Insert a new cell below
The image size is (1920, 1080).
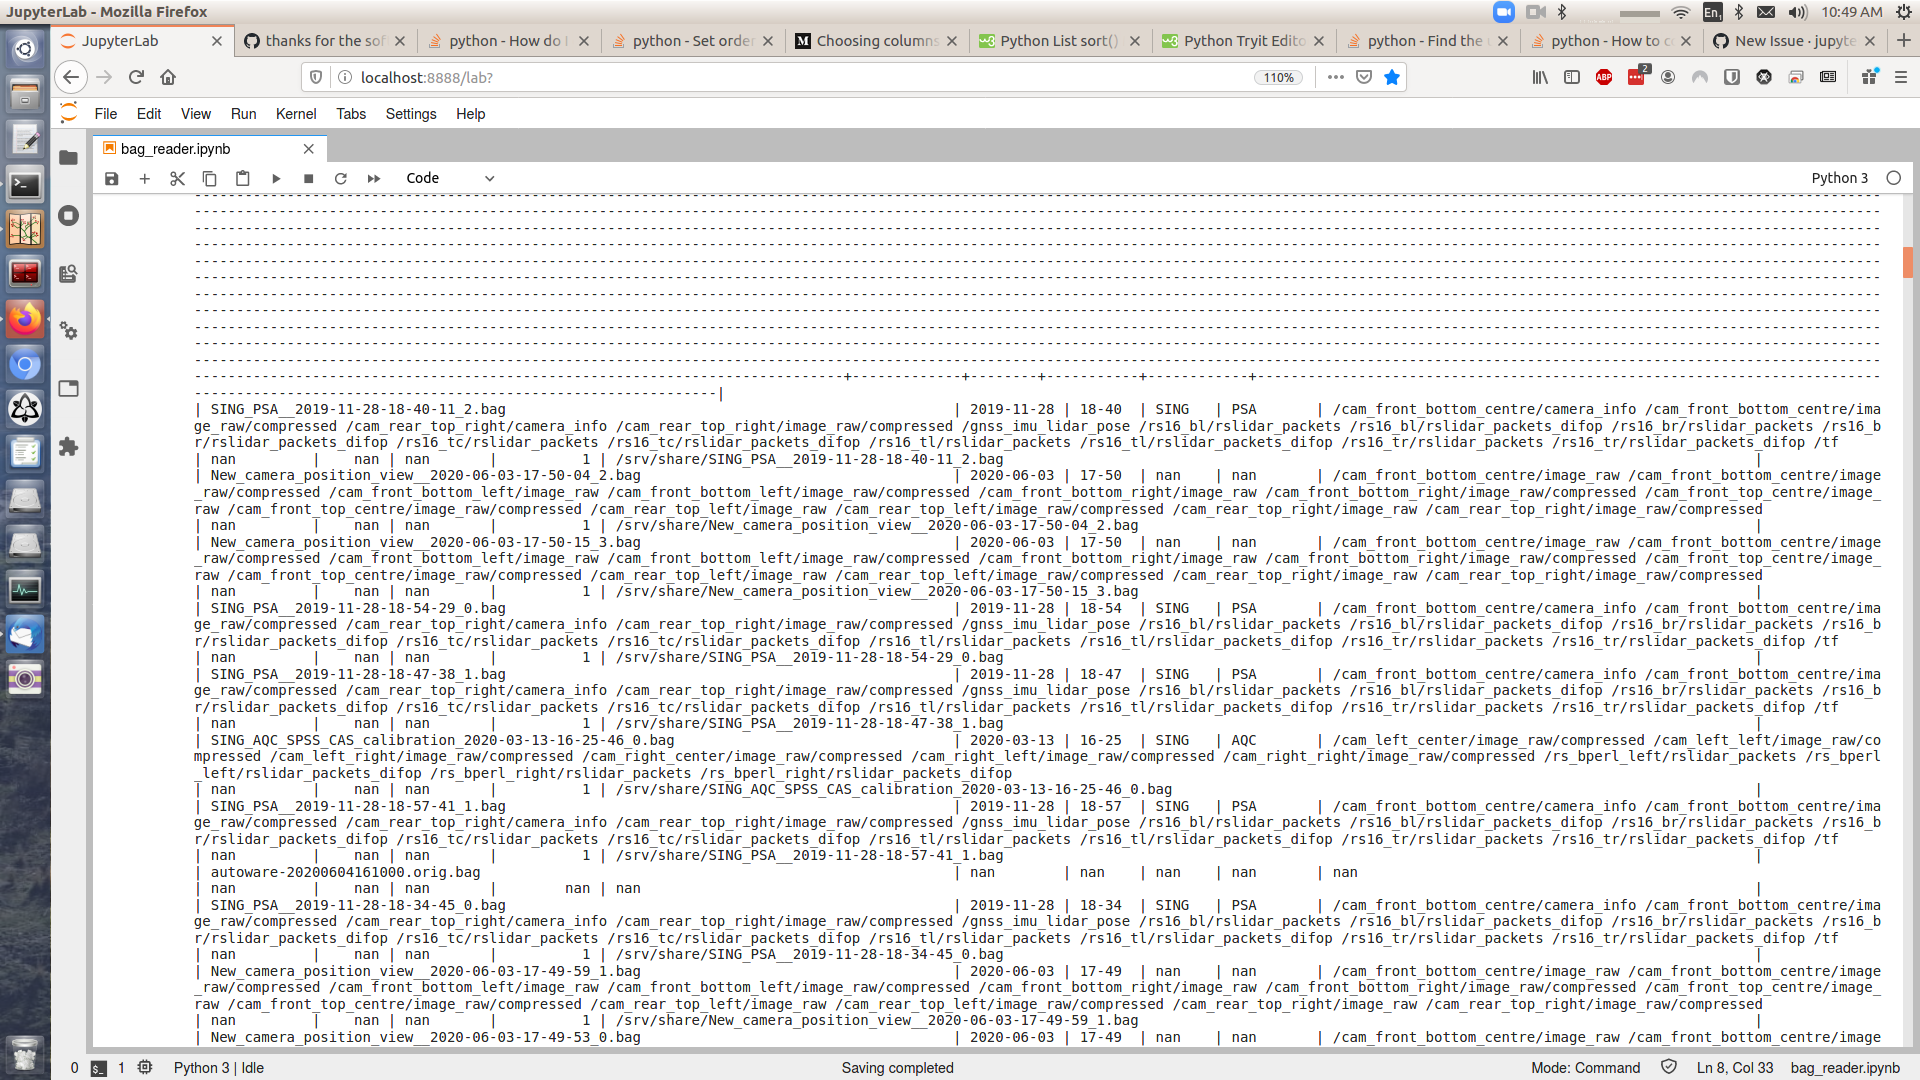tap(144, 178)
